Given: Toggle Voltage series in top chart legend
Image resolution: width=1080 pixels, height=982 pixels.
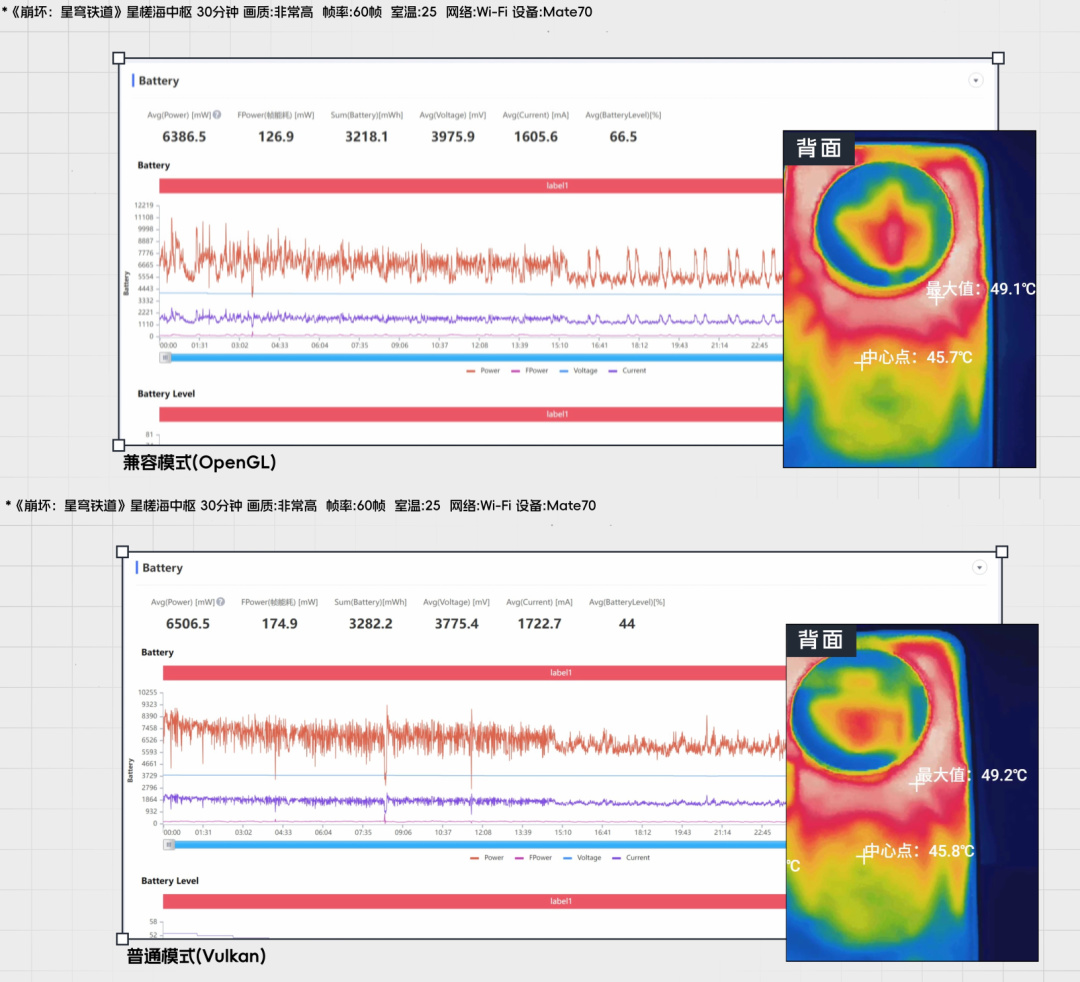Looking at the screenshot, I should tap(579, 370).
